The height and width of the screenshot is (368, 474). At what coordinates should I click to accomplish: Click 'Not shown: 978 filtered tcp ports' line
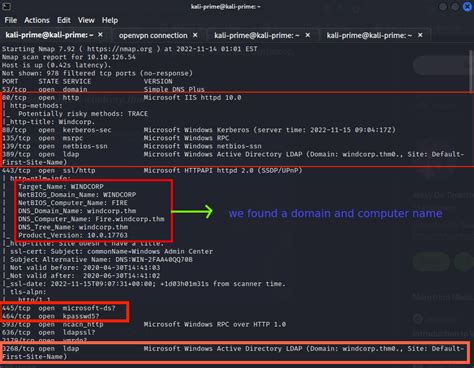pos(97,73)
